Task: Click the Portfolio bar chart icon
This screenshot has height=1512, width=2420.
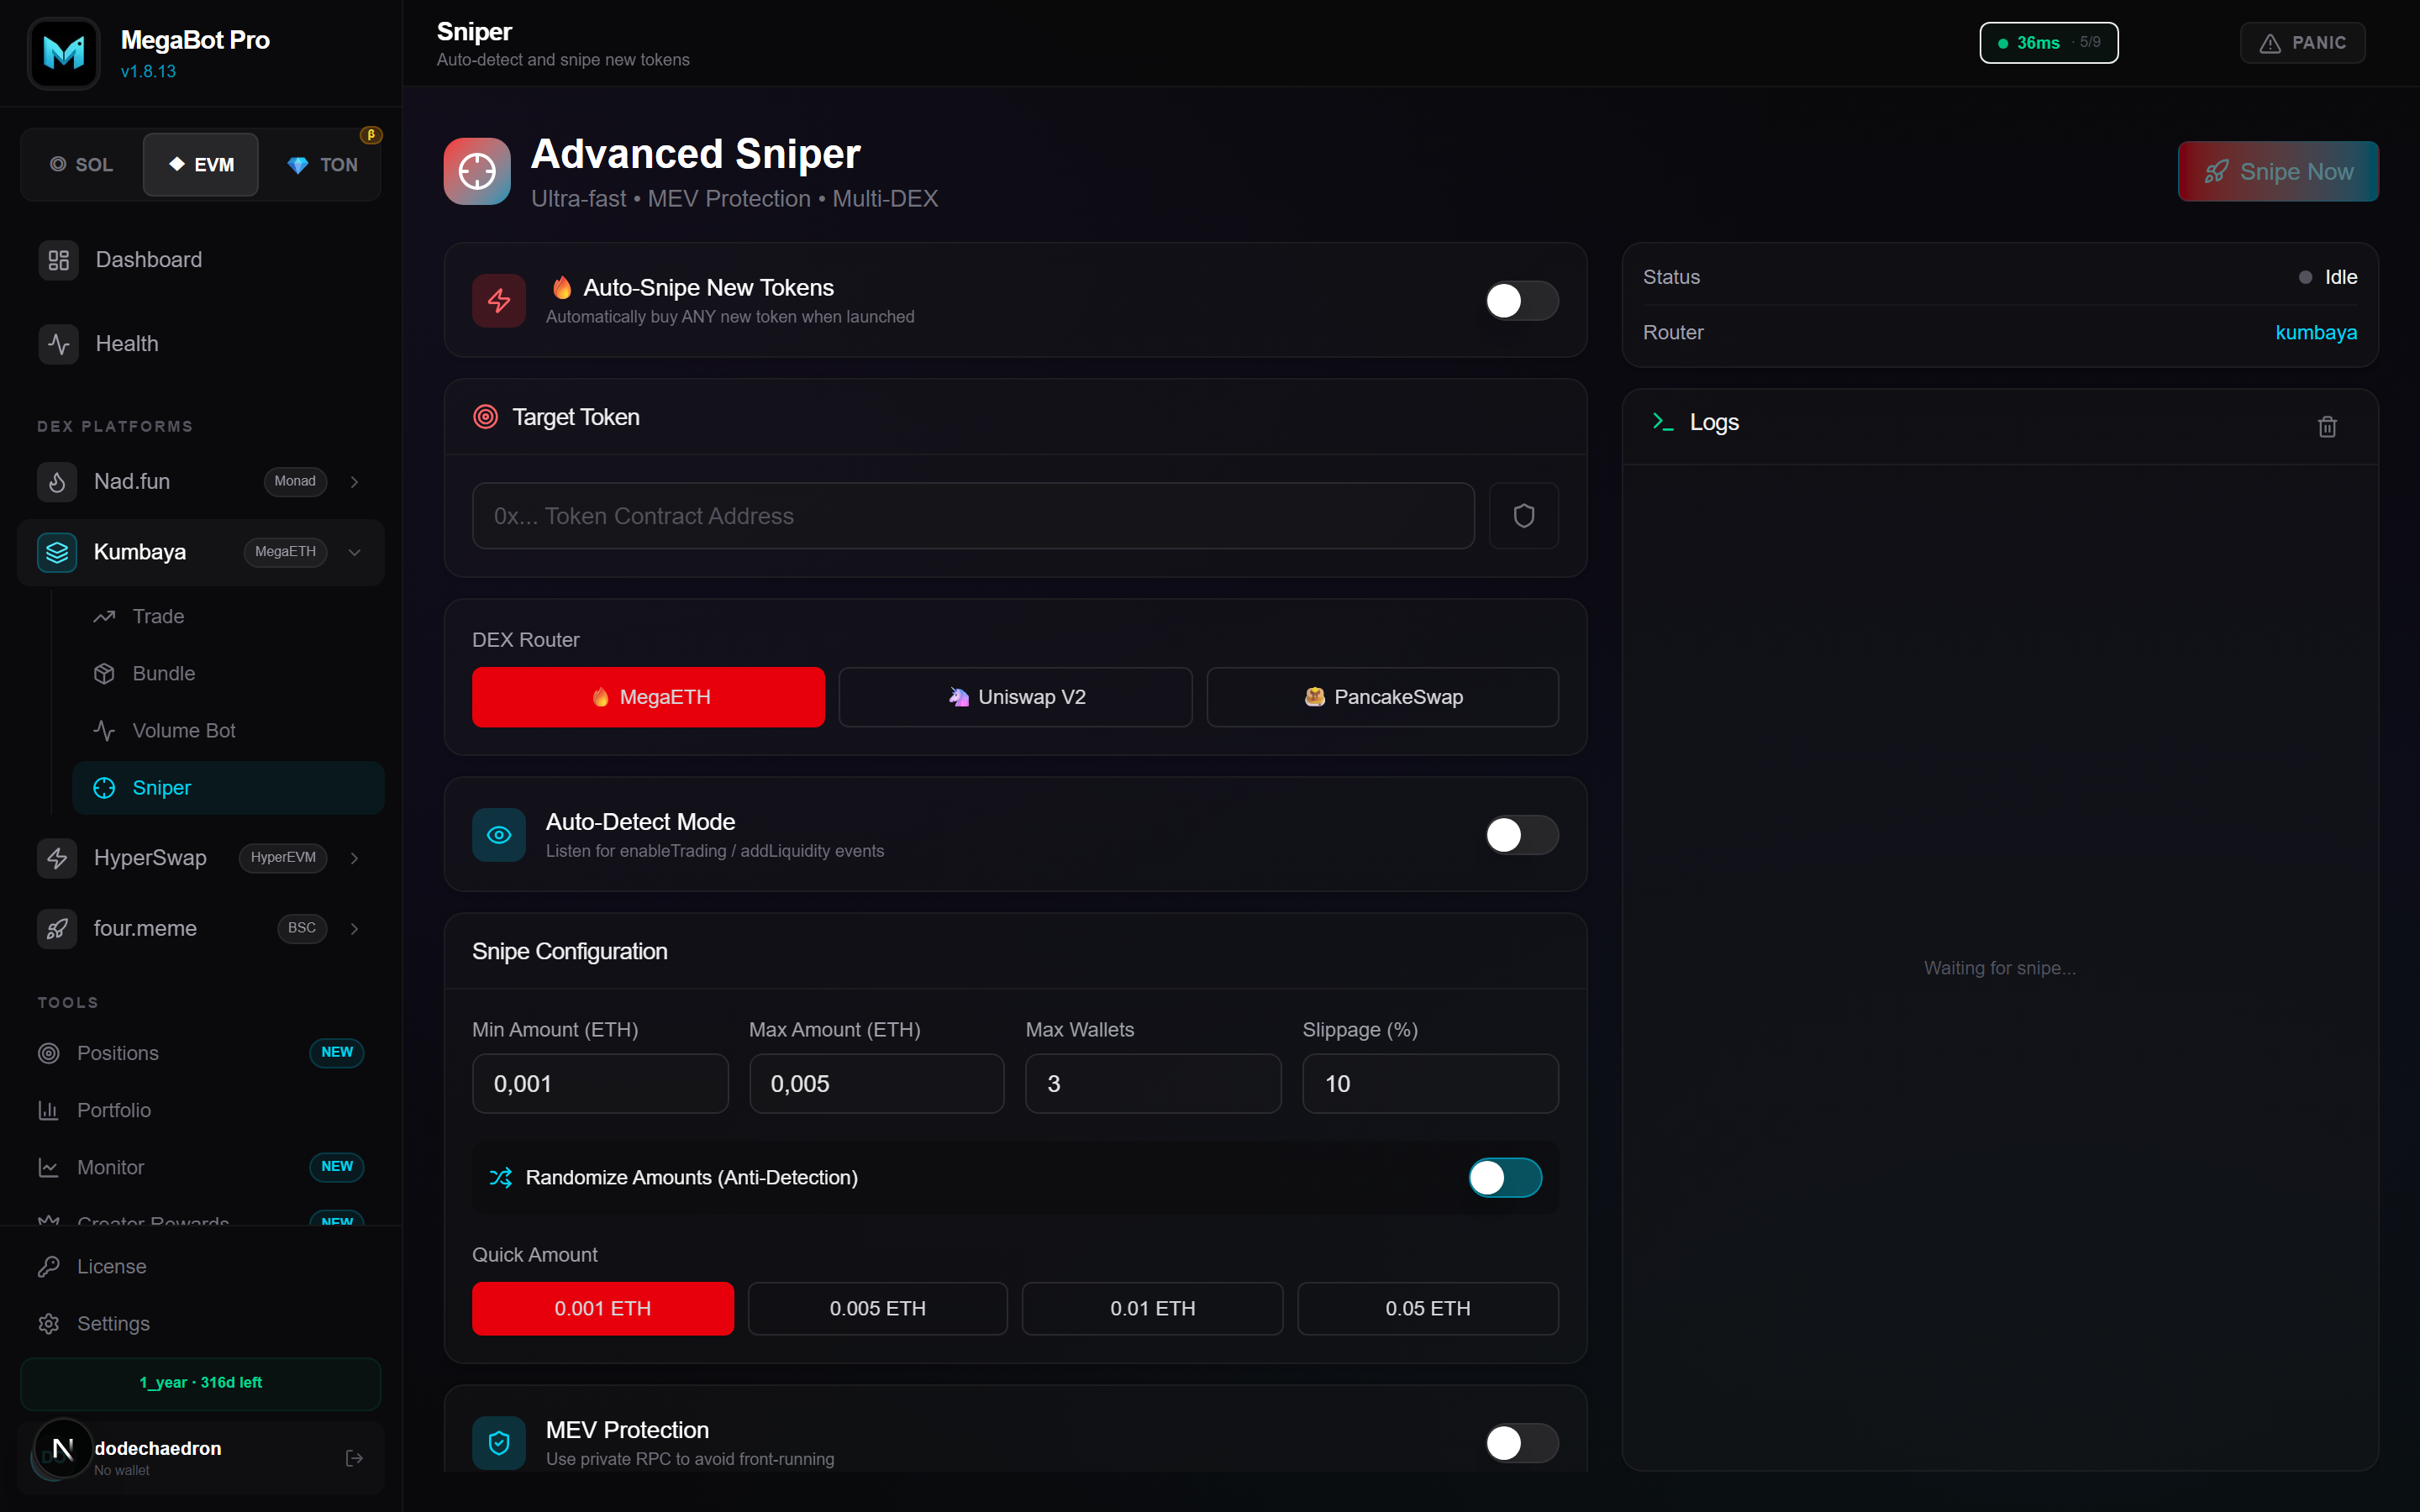Action: tap(48, 1110)
